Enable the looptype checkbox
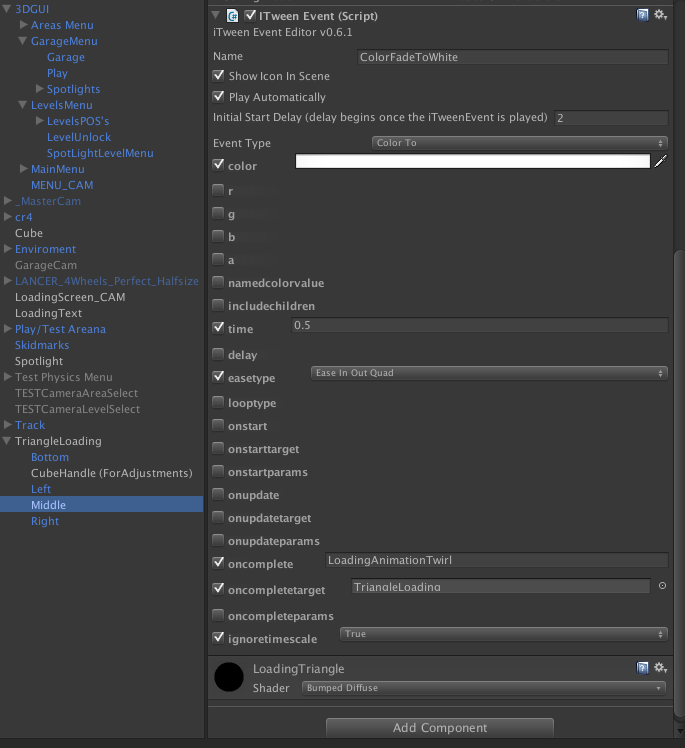The image size is (685, 748). [x=218, y=402]
